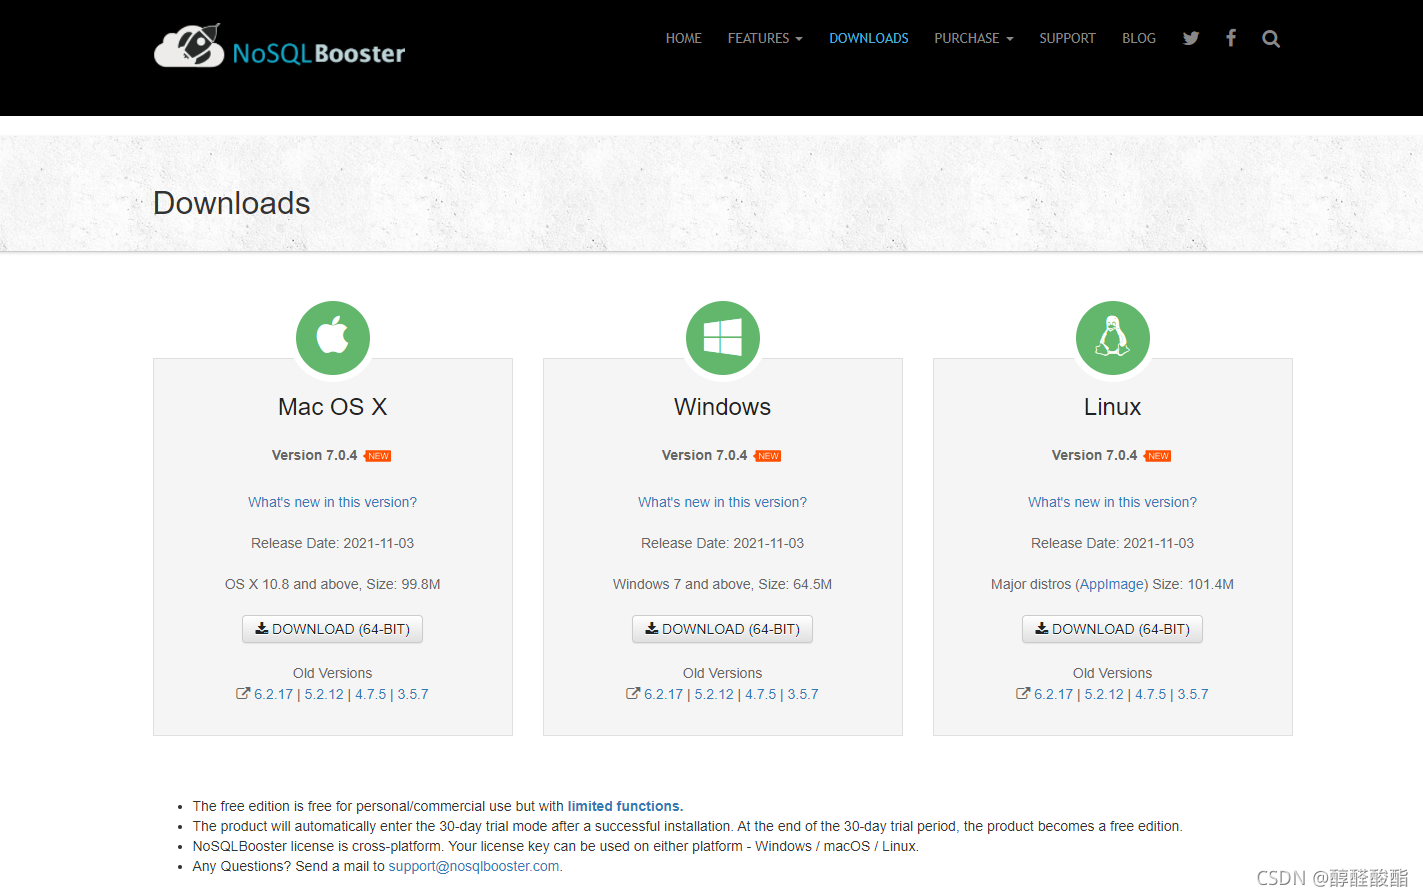Open old version 6.2.17 for Linux
The image size is (1423, 896).
coord(1053,694)
